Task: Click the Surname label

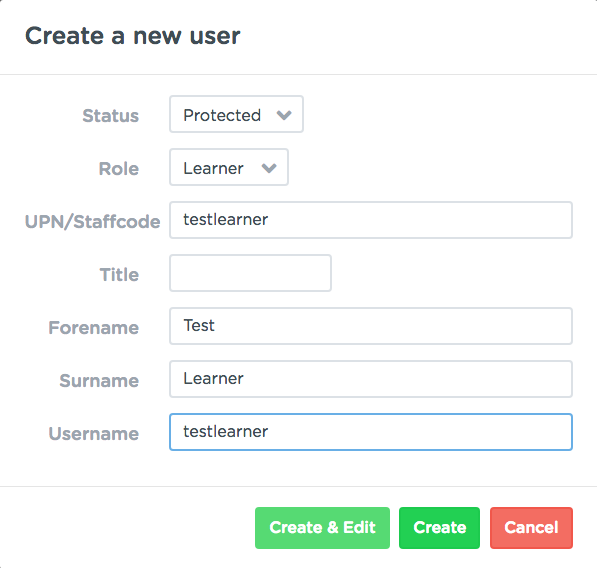Action: (x=99, y=380)
